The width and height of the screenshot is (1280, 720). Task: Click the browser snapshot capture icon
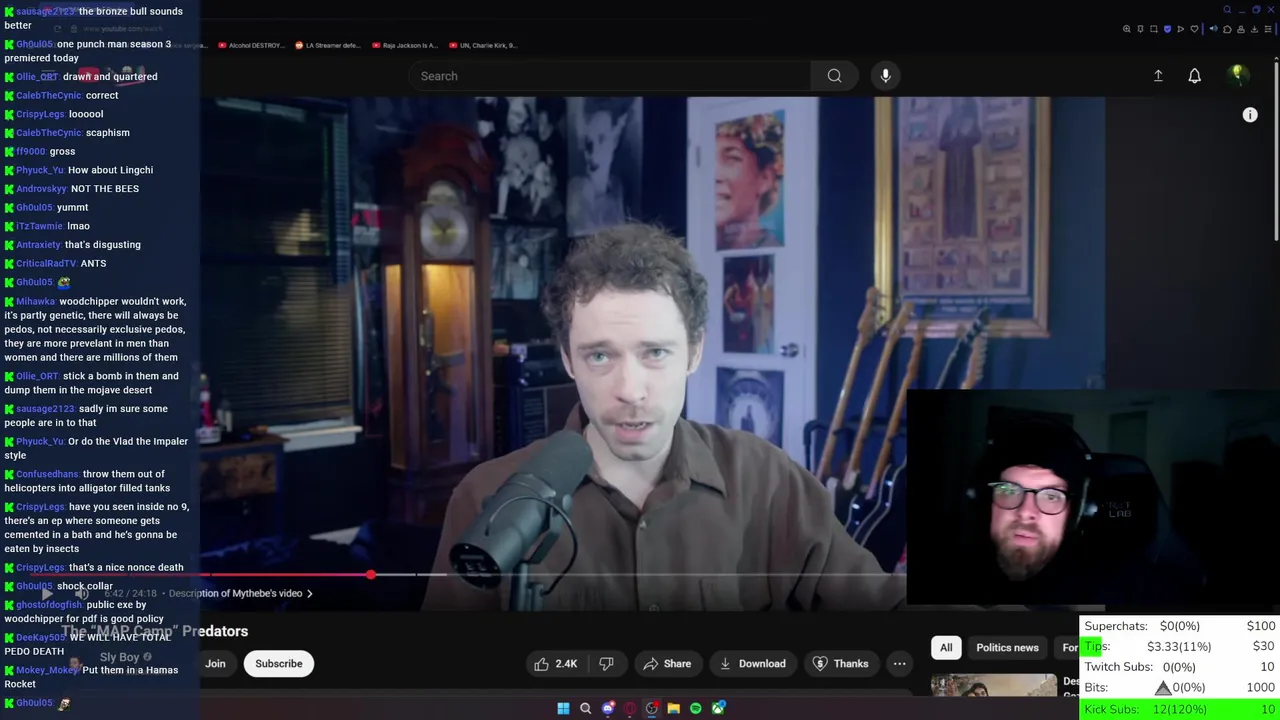[x=1154, y=29]
